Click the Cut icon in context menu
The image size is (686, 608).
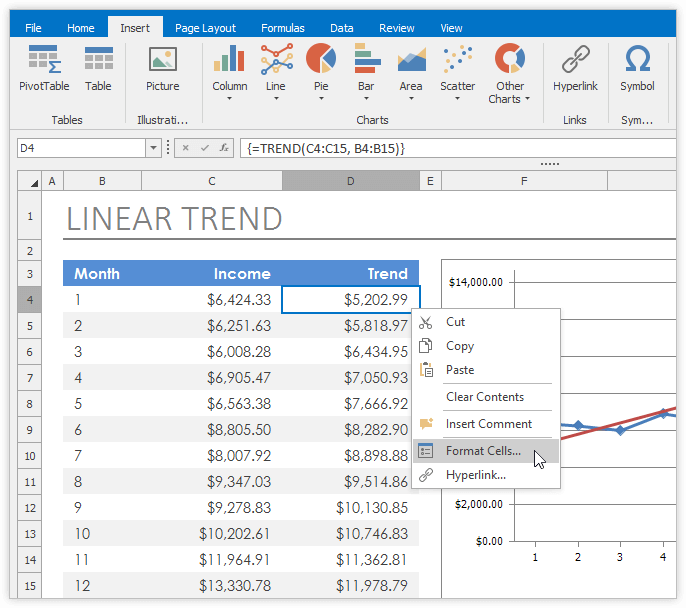[426, 322]
